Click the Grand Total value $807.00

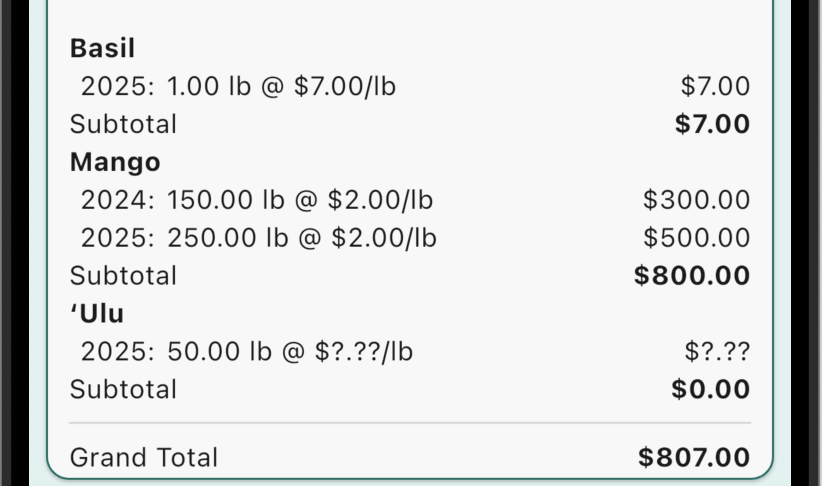tap(694, 458)
